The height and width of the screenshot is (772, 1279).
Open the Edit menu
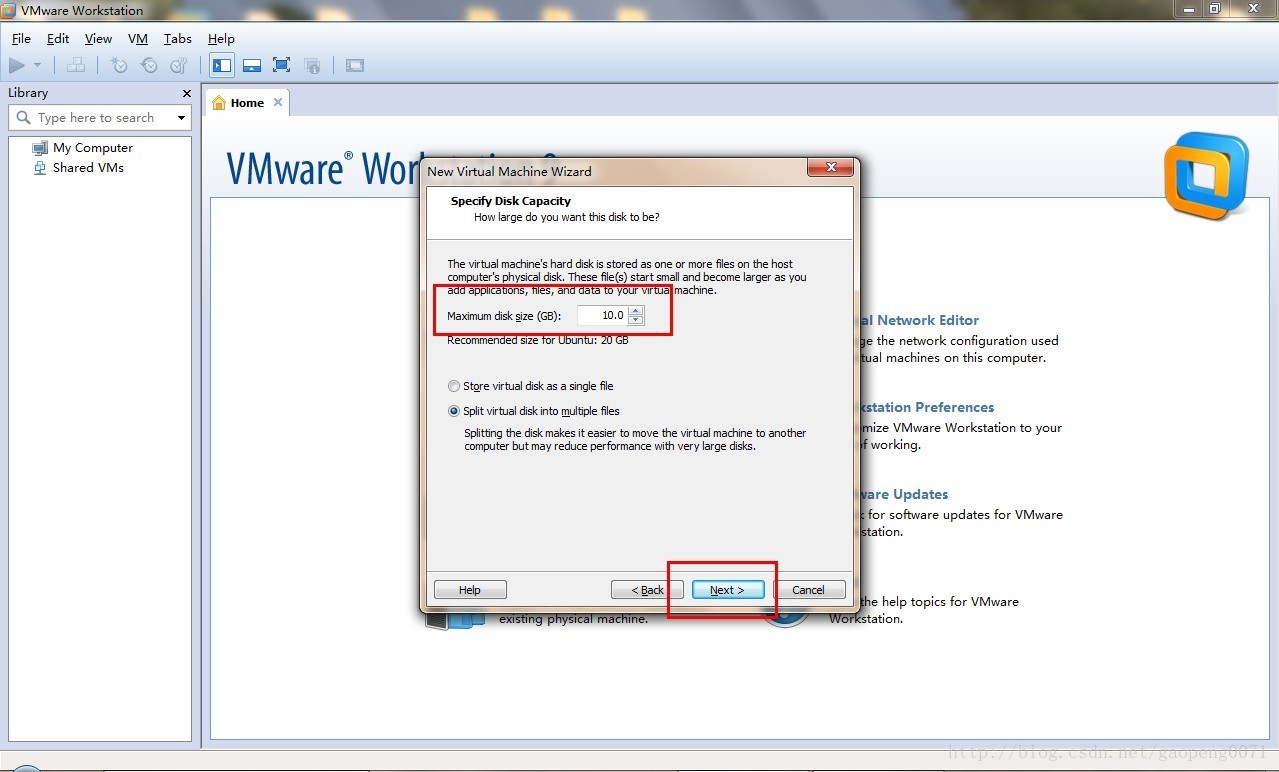coord(58,38)
